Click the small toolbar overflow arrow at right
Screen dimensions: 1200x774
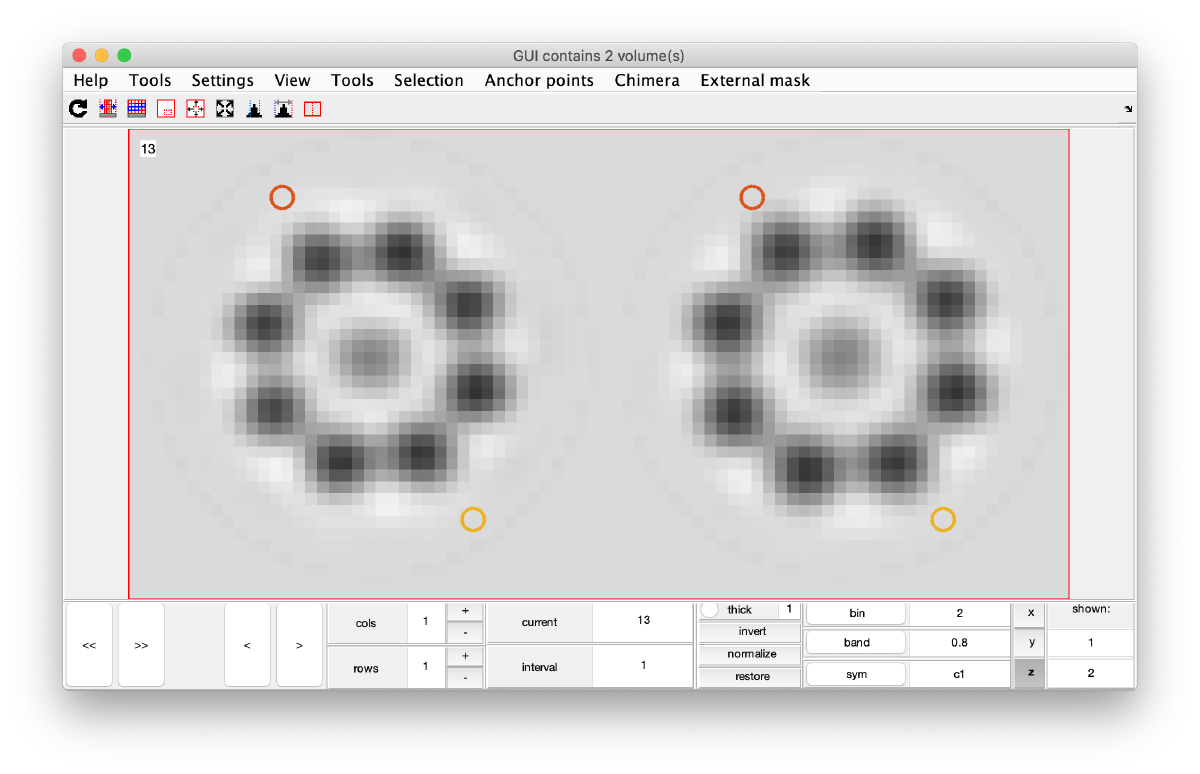(1128, 109)
